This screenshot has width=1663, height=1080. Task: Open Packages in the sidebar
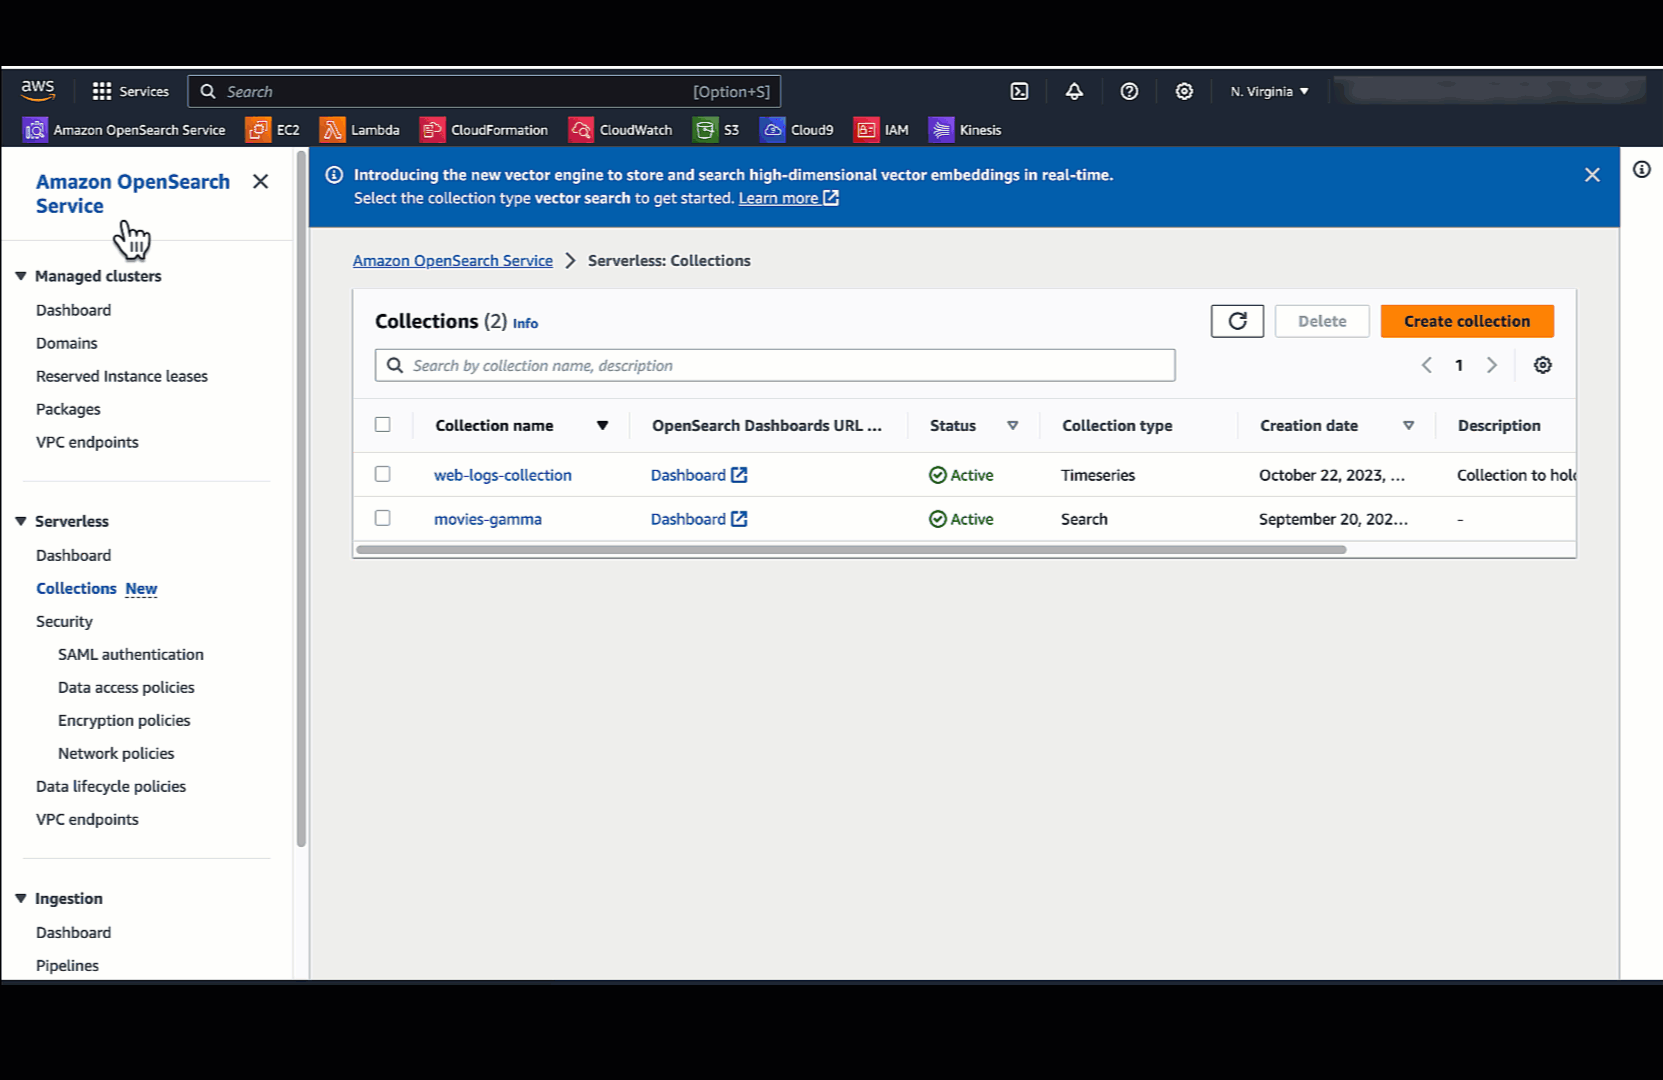(x=68, y=409)
